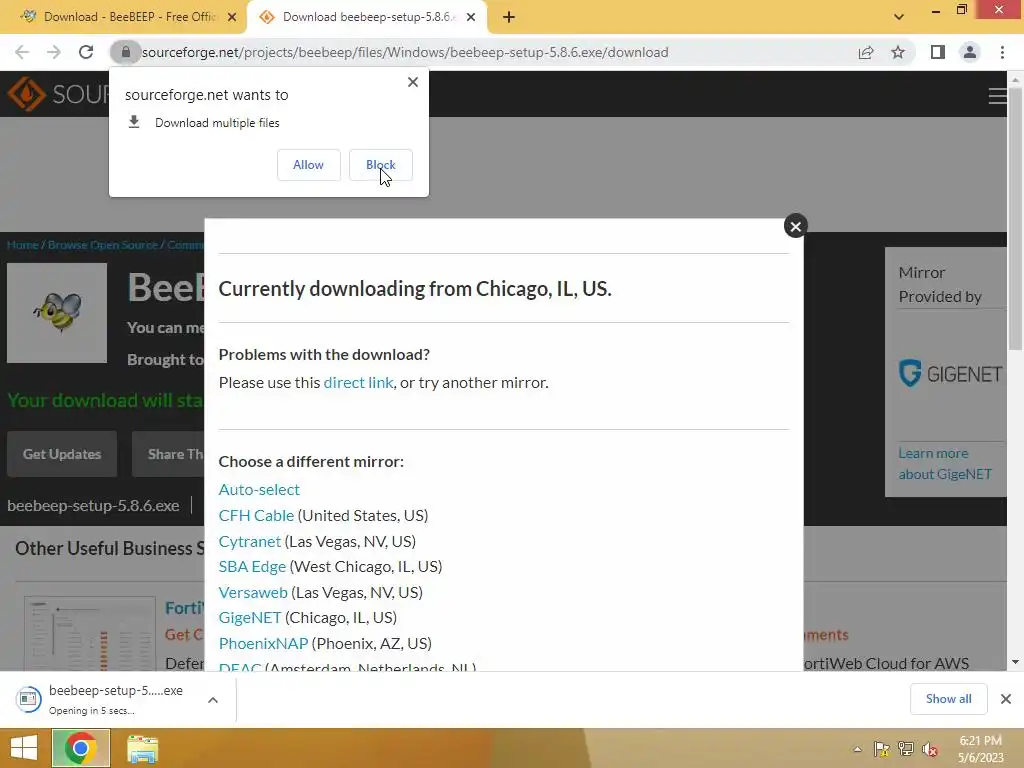Viewport: 1024px width, 768px height.
Task: Choose the Cytranet mirror
Action: click(x=249, y=541)
